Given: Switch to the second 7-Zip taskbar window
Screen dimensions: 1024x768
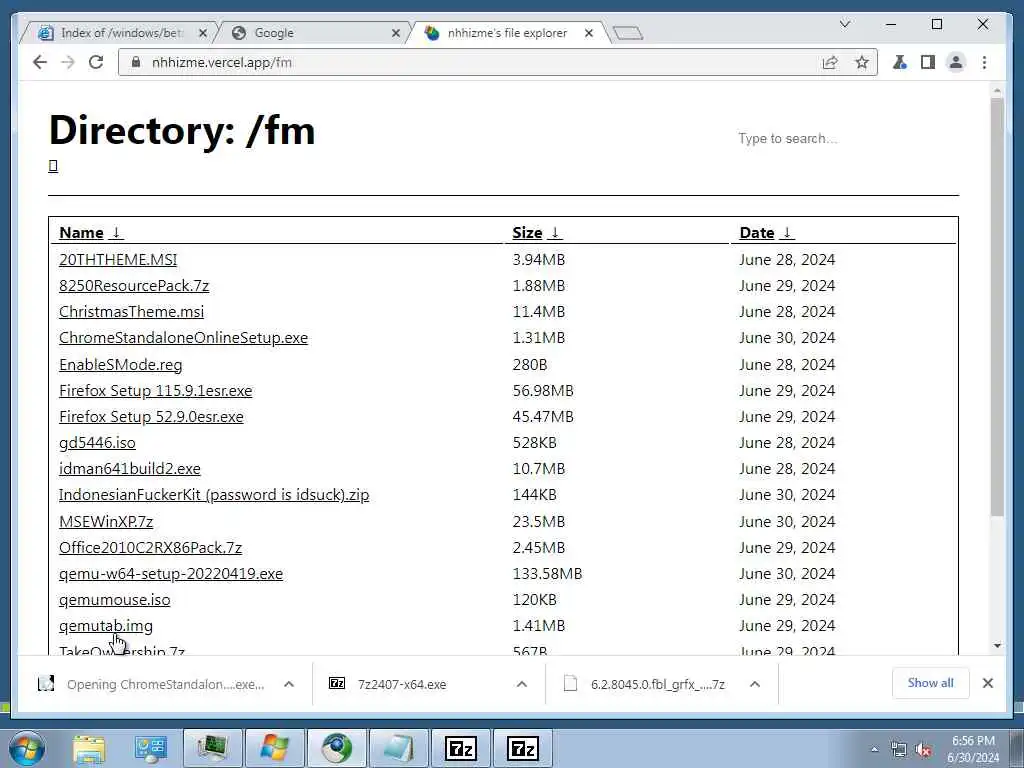Looking at the screenshot, I should coord(522,748).
